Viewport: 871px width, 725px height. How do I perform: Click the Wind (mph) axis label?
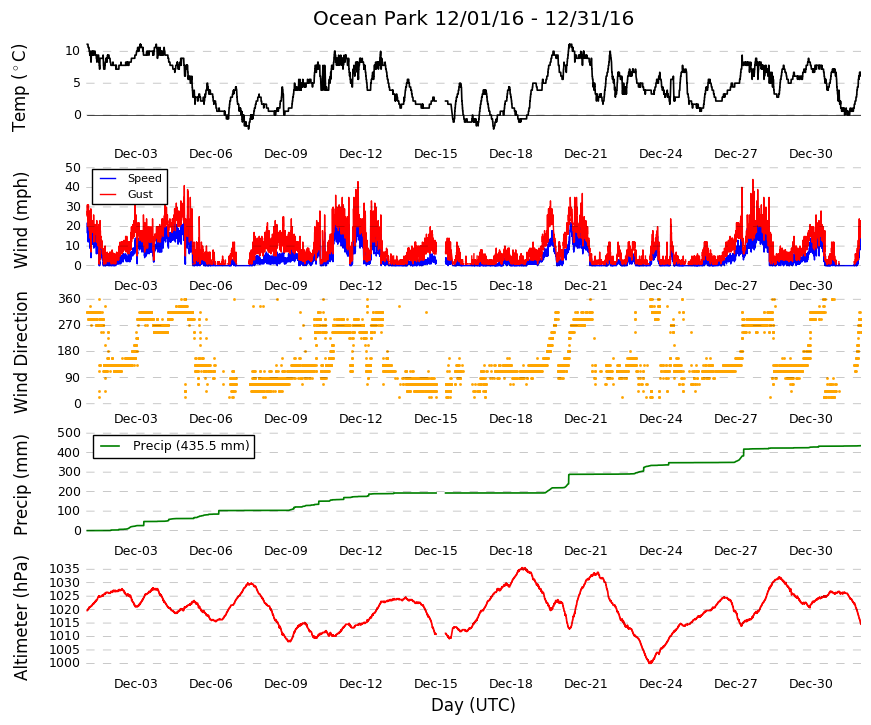[x=20, y=220]
